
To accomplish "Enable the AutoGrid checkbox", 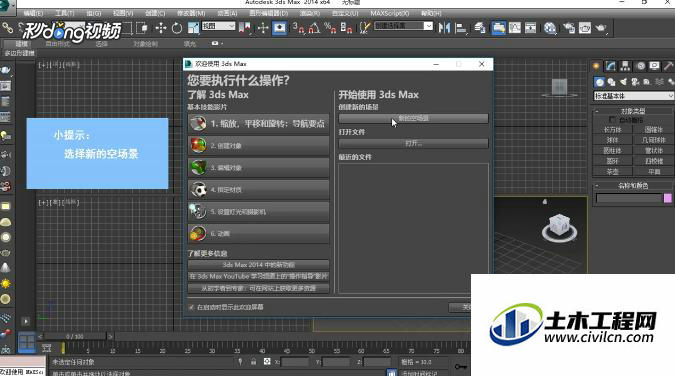I will click(x=612, y=120).
